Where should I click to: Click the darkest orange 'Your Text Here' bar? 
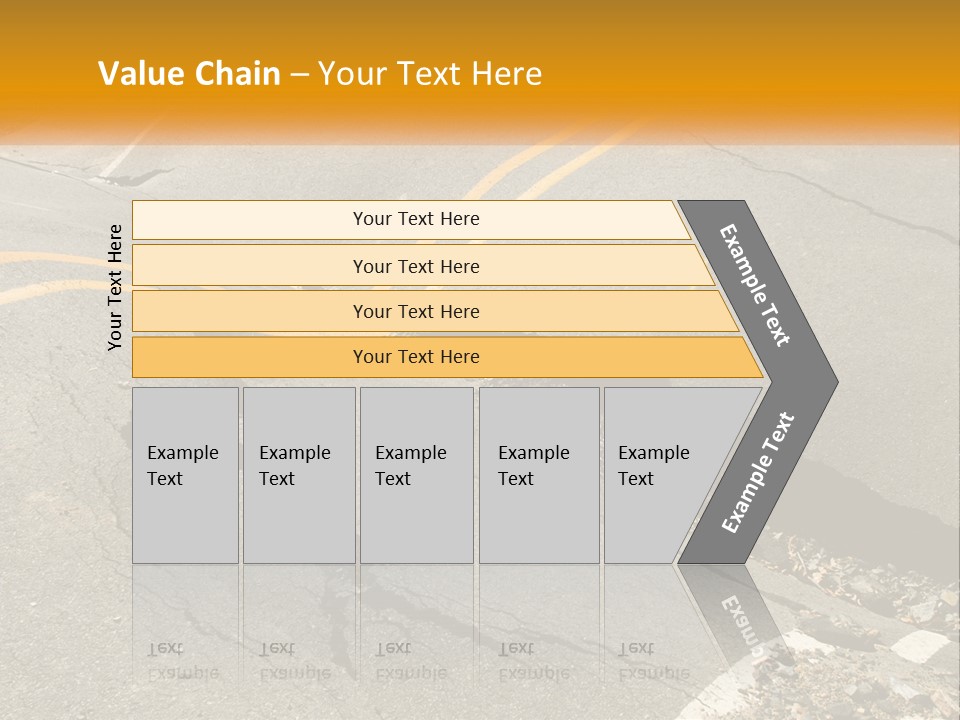(447, 357)
